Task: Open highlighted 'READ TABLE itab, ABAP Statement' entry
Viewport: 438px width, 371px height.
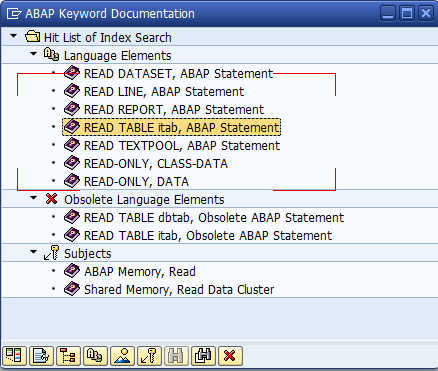Action: (182, 128)
